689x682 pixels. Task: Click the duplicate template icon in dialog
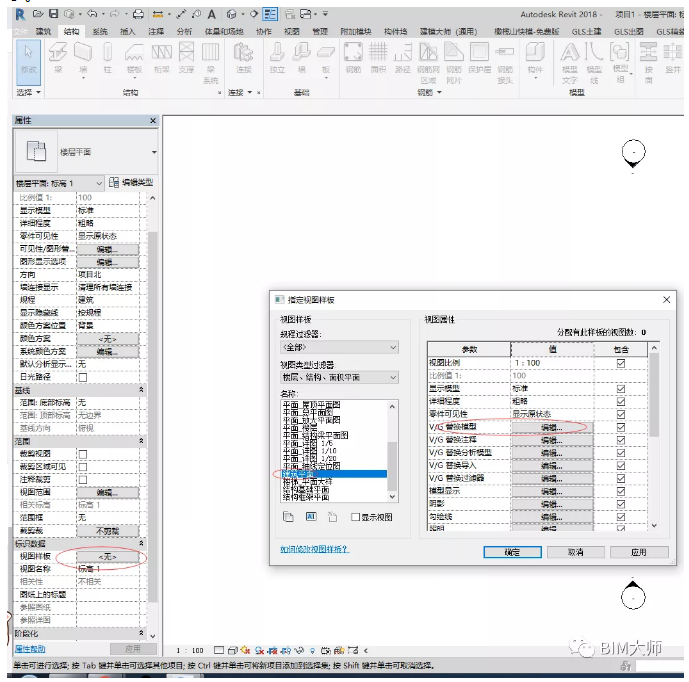[x=288, y=517]
